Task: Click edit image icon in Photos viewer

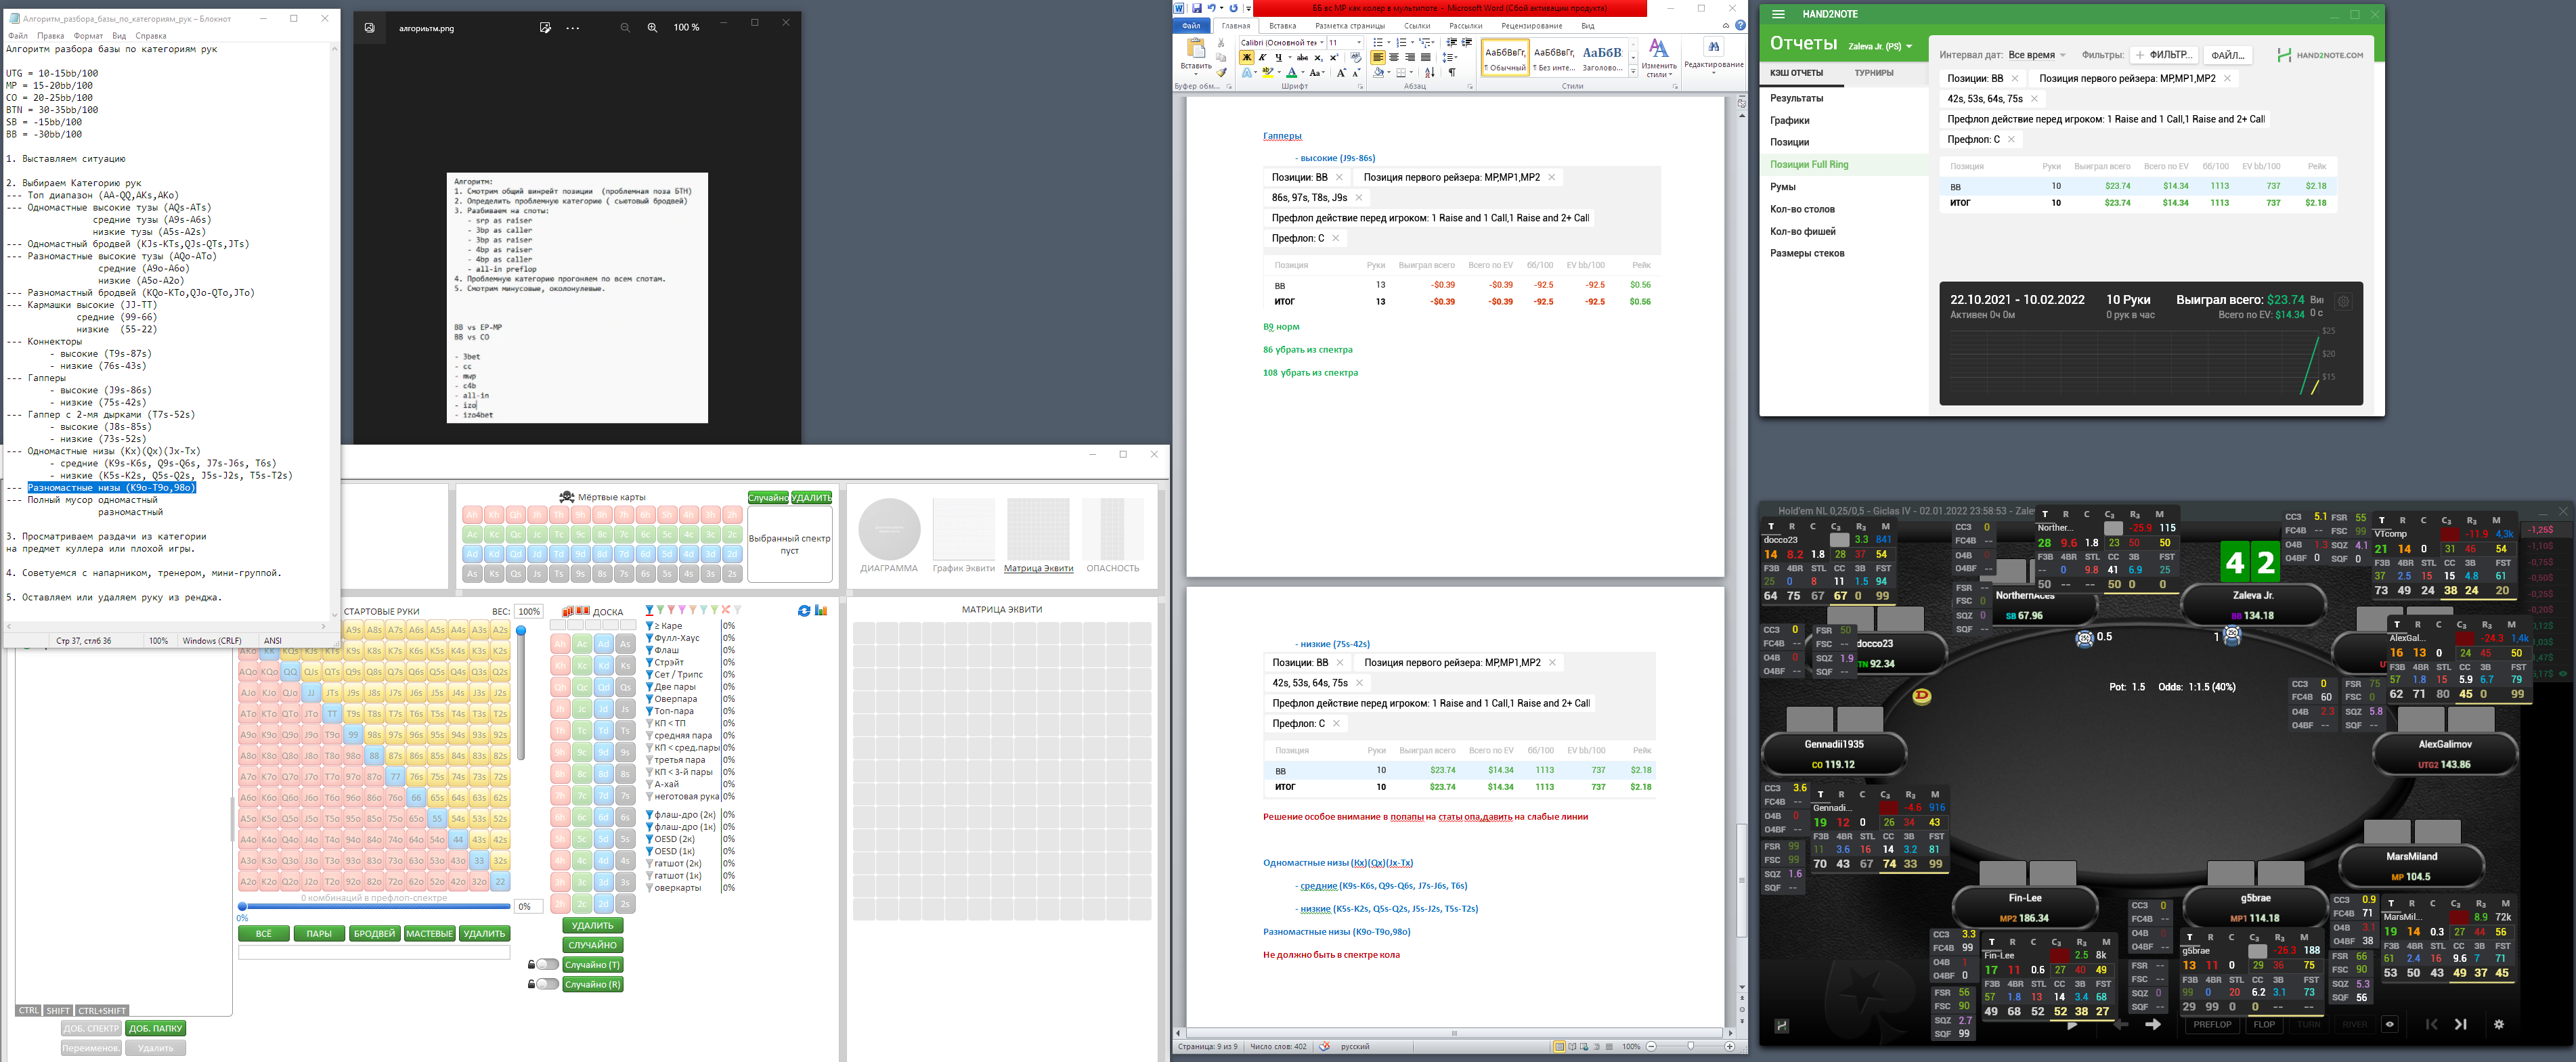Action: pyautogui.click(x=545, y=28)
